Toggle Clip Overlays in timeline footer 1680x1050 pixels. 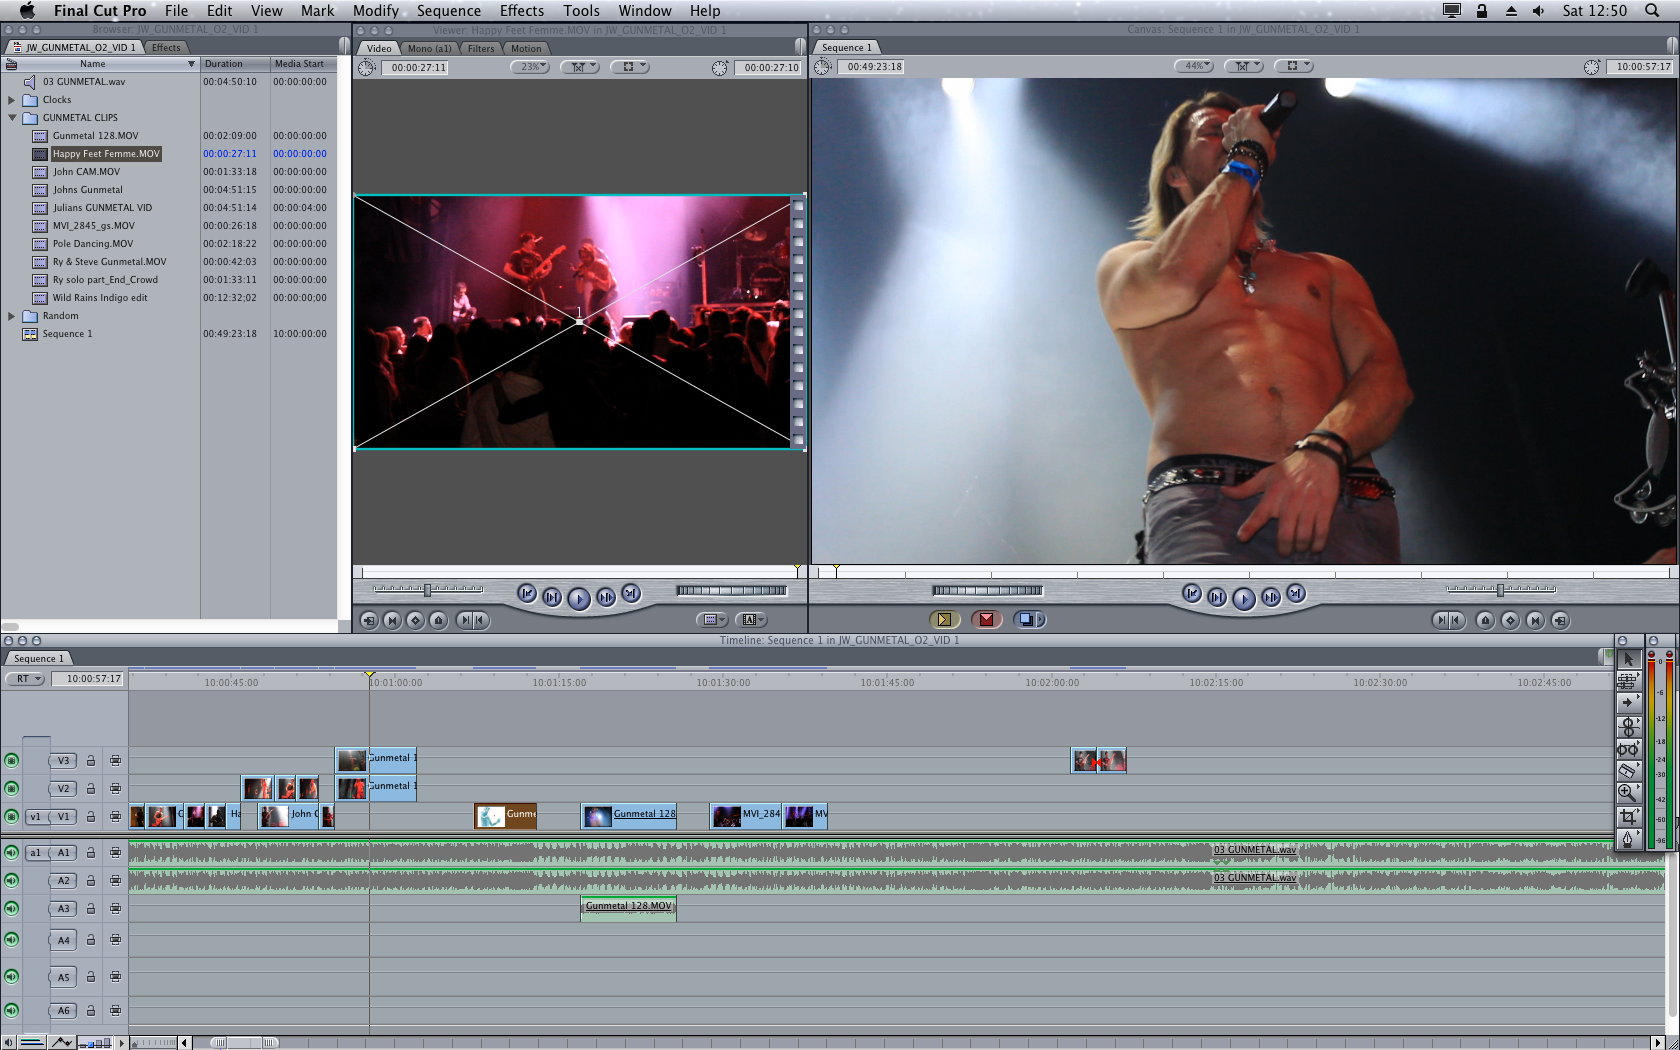click(62, 1043)
